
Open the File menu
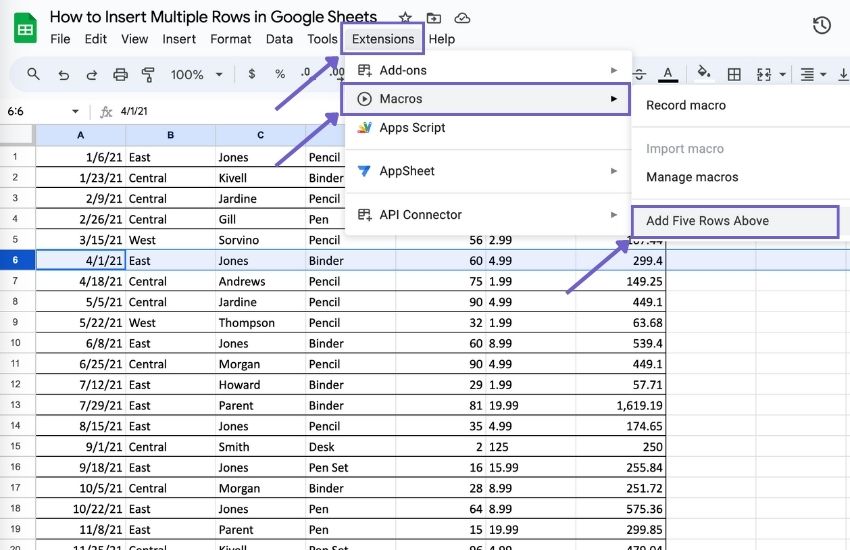[60, 39]
